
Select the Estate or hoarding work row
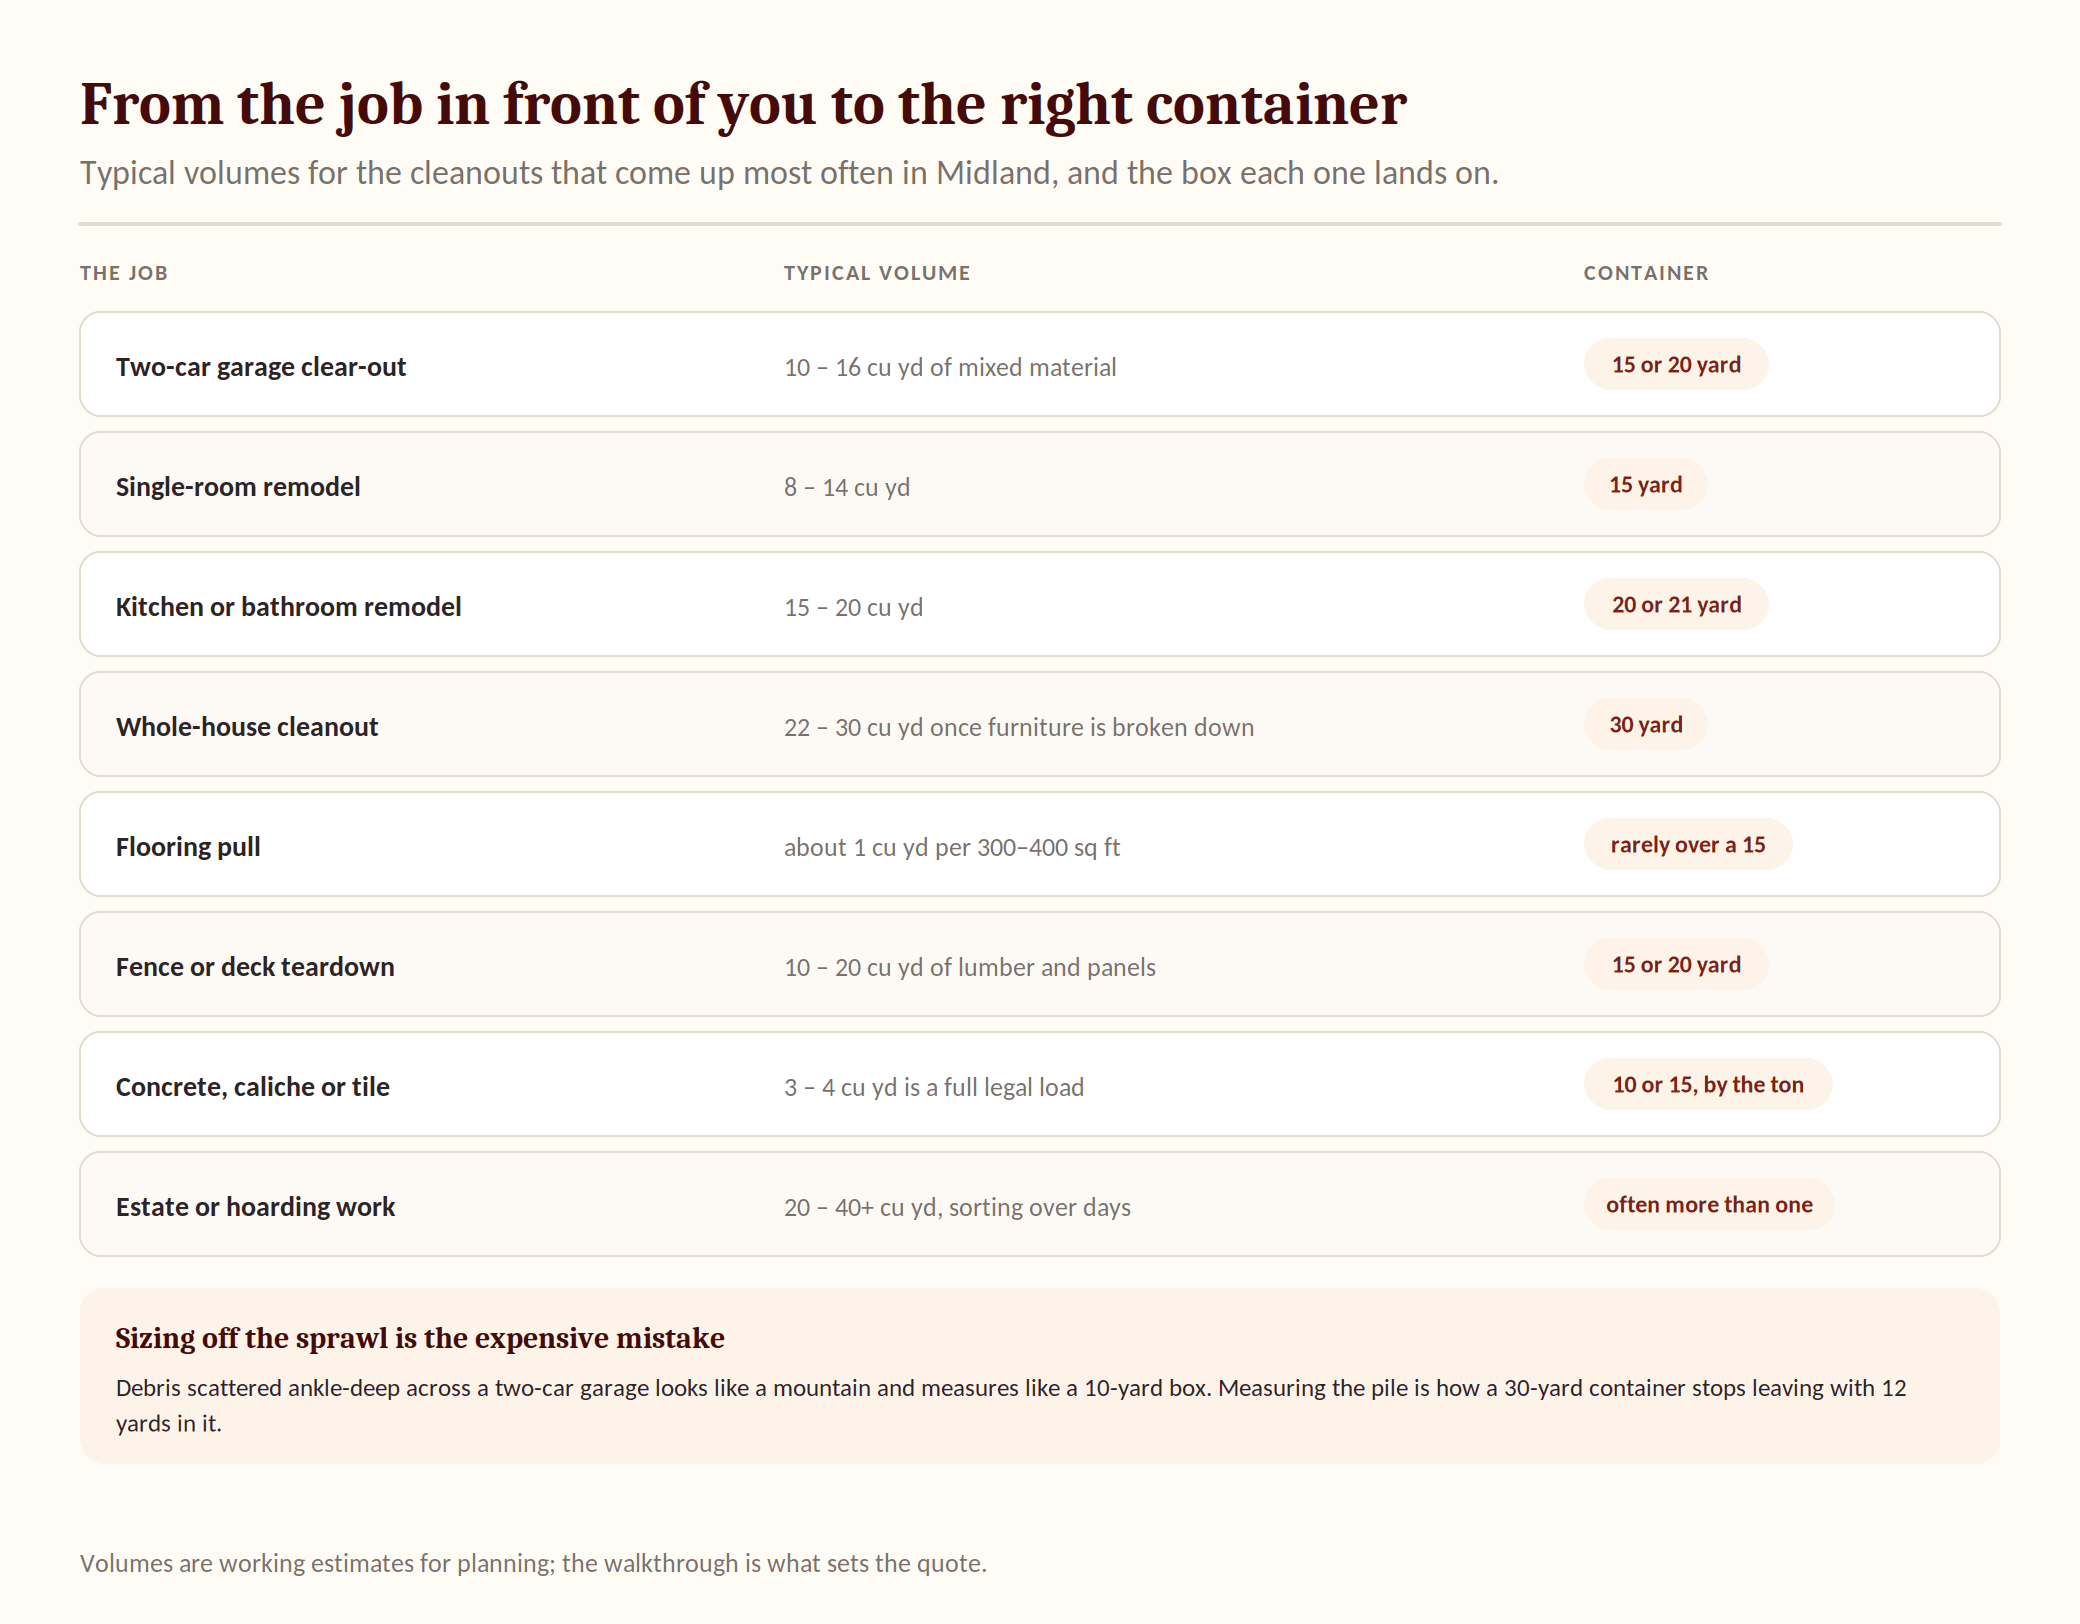[x=1039, y=1204]
